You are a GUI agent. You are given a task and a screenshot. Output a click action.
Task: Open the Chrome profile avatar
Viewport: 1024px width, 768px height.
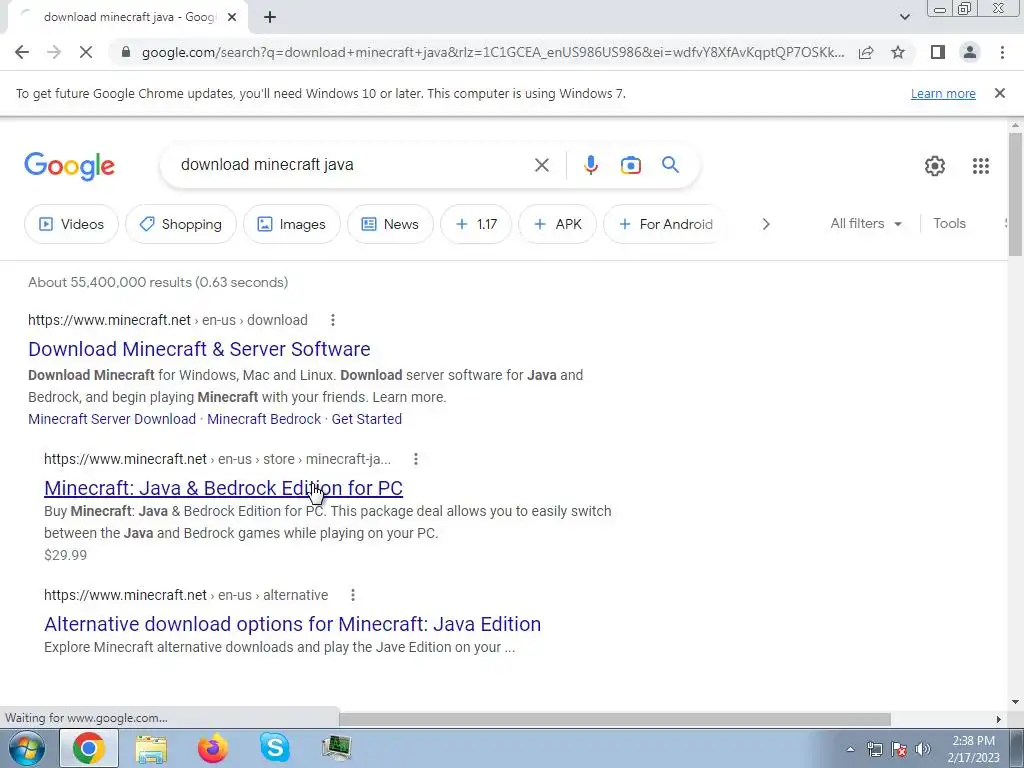(x=970, y=52)
